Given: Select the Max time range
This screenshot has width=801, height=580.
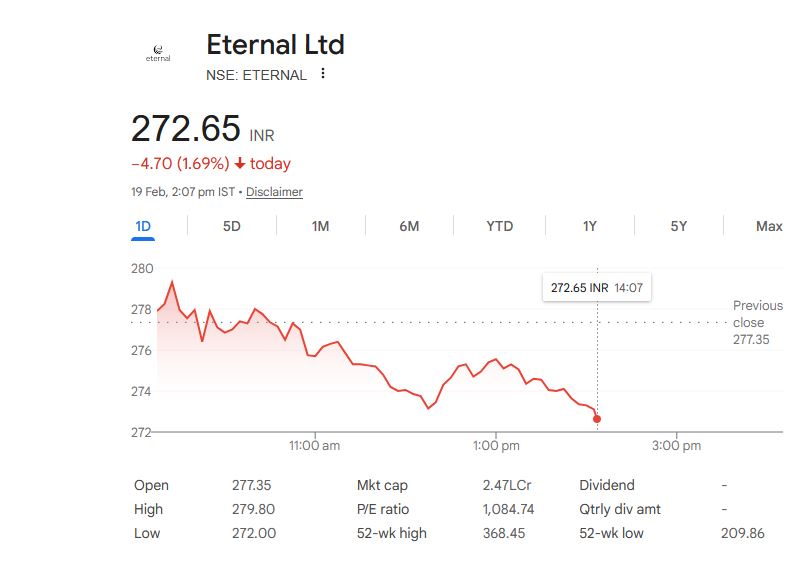Looking at the screenshot, I should tap(769, 226).
